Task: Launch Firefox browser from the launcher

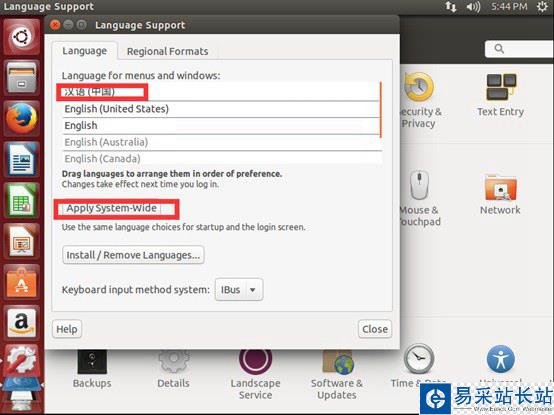Action: [22, 118]
